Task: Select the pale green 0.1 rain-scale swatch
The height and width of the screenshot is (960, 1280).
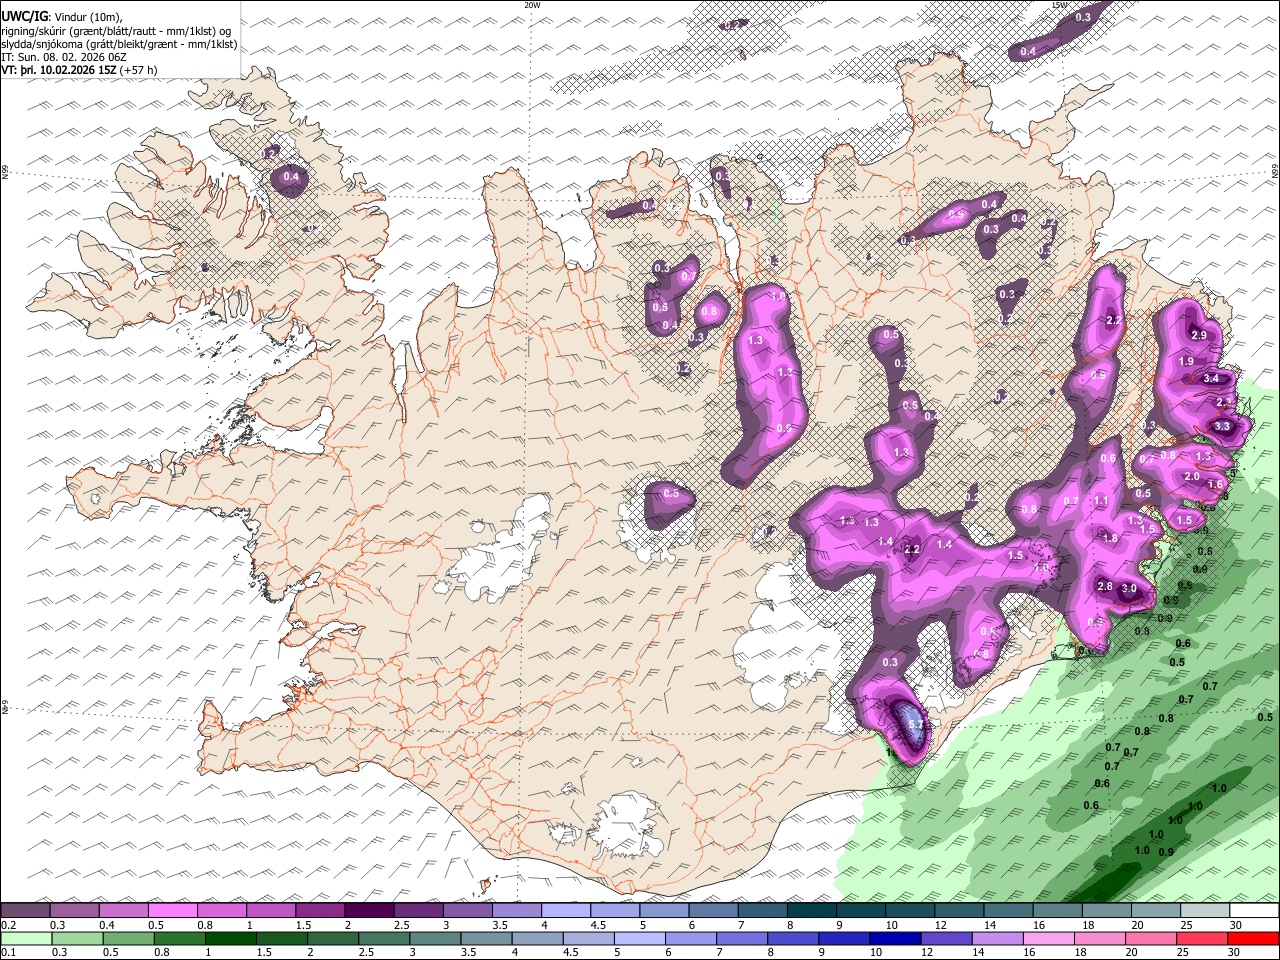Action: point(26,938)
